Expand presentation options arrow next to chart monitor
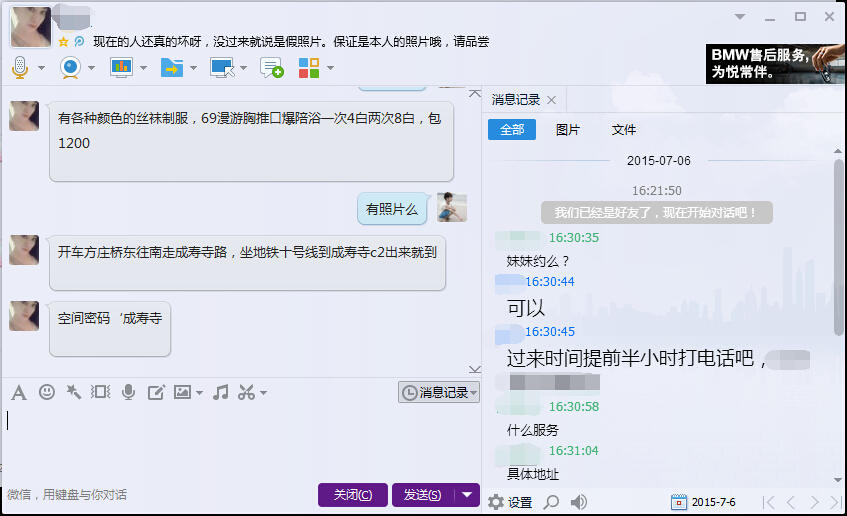 [143, 68]
